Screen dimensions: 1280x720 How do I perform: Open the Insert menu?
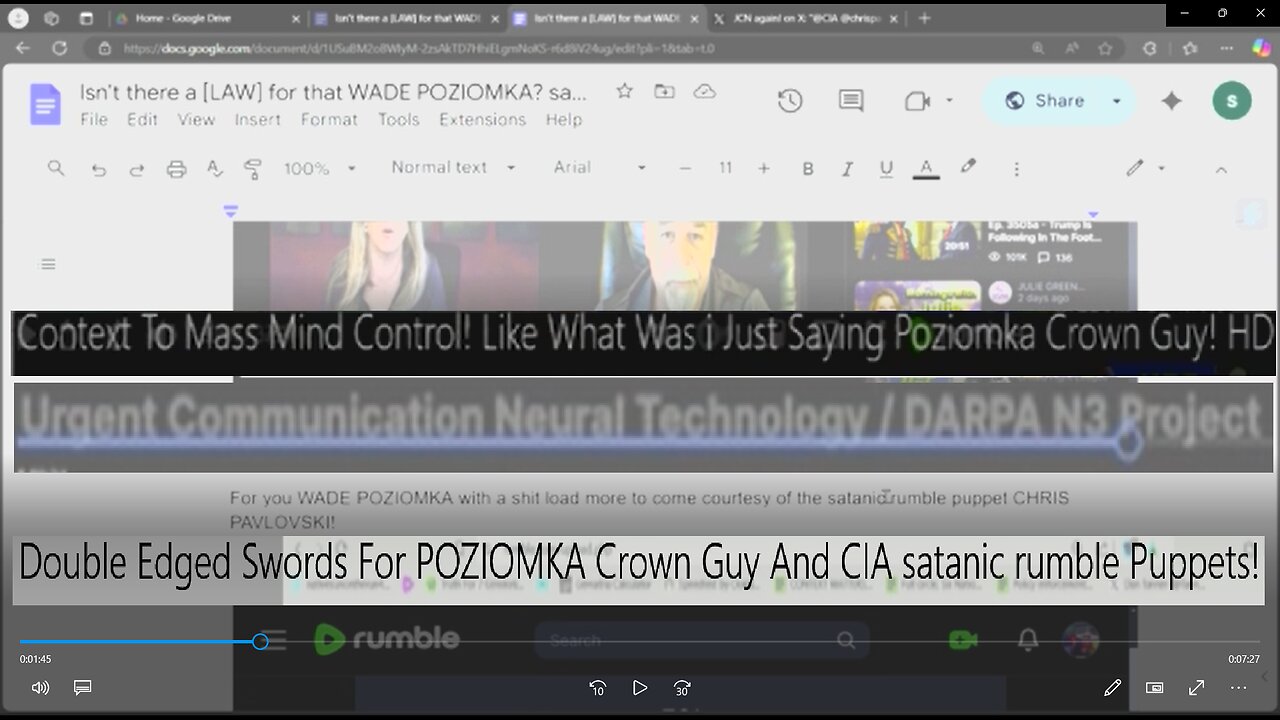click(258, 119)
